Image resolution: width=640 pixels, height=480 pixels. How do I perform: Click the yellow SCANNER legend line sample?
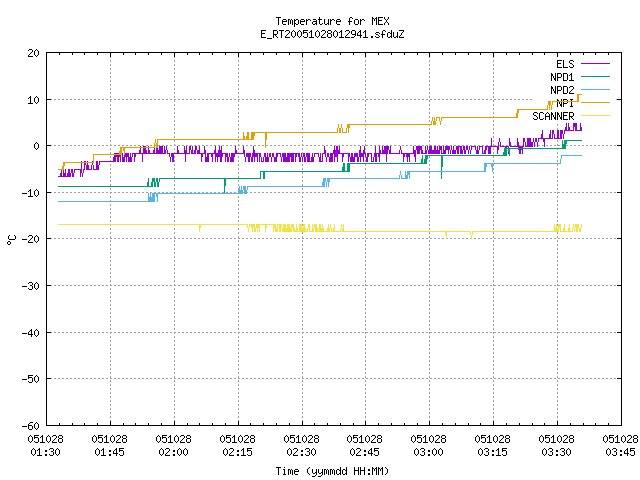coord(595,116)
